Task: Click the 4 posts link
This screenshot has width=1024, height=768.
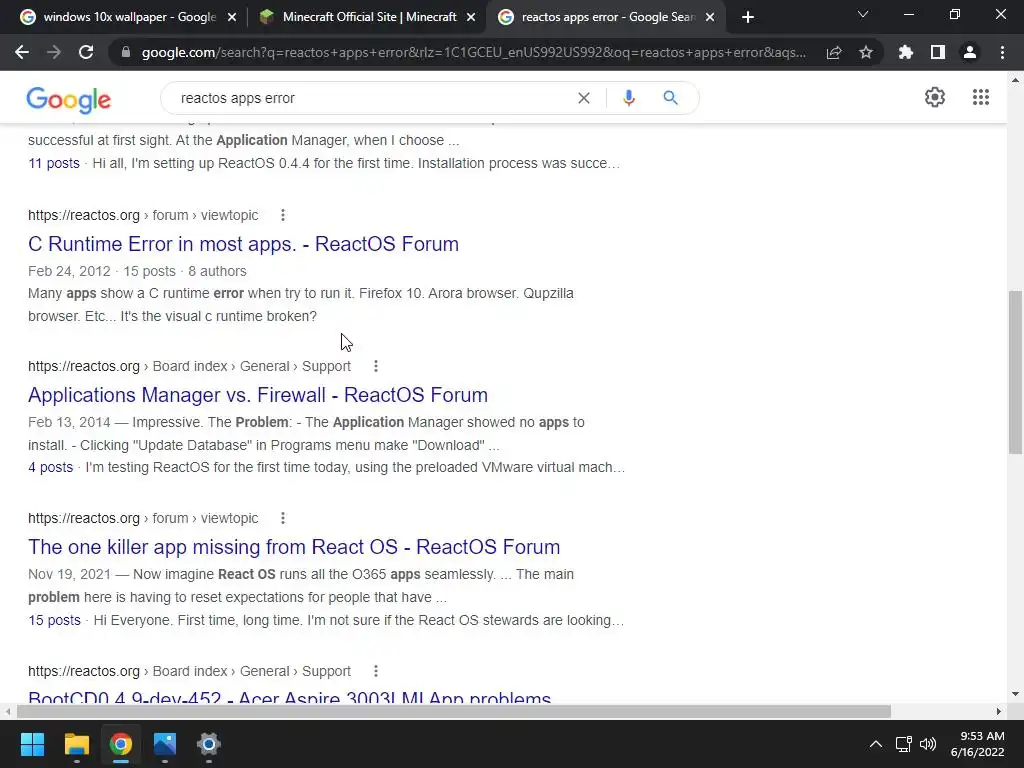Action: point(50,468)
